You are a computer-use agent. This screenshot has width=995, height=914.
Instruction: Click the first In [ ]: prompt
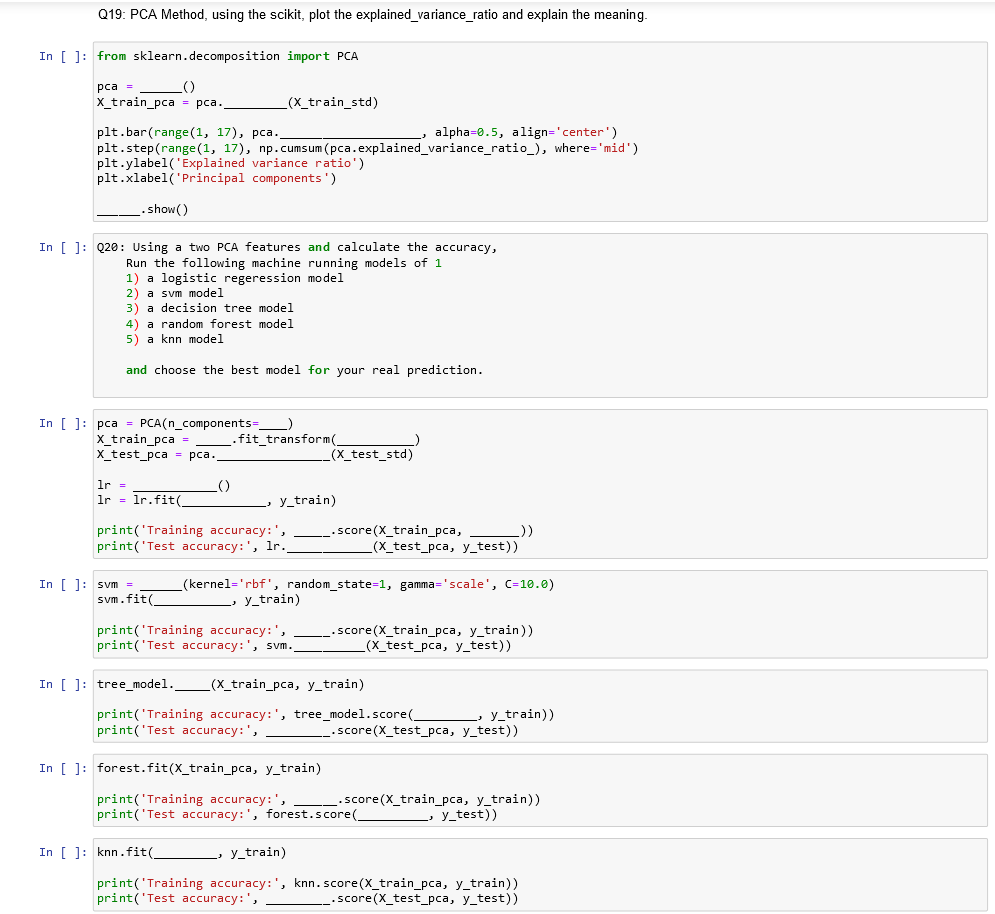pyautogui.click(x=62, y=56)
